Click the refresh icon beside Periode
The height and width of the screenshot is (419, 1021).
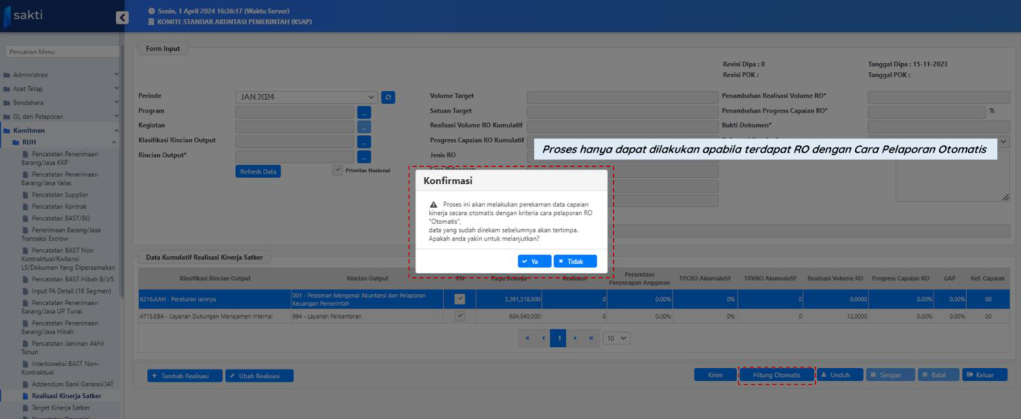pyautogui.click(x=389, y=97)
